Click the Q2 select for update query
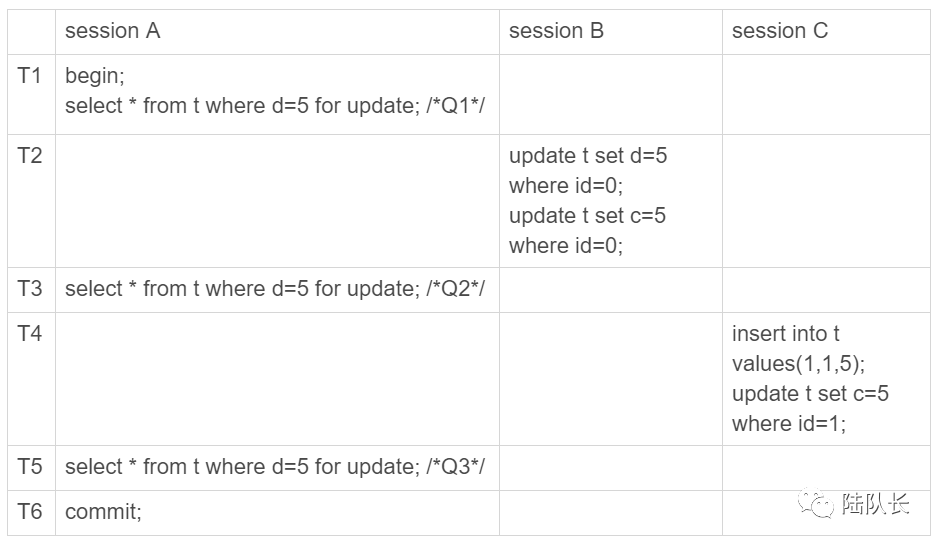 pos(275,289)
